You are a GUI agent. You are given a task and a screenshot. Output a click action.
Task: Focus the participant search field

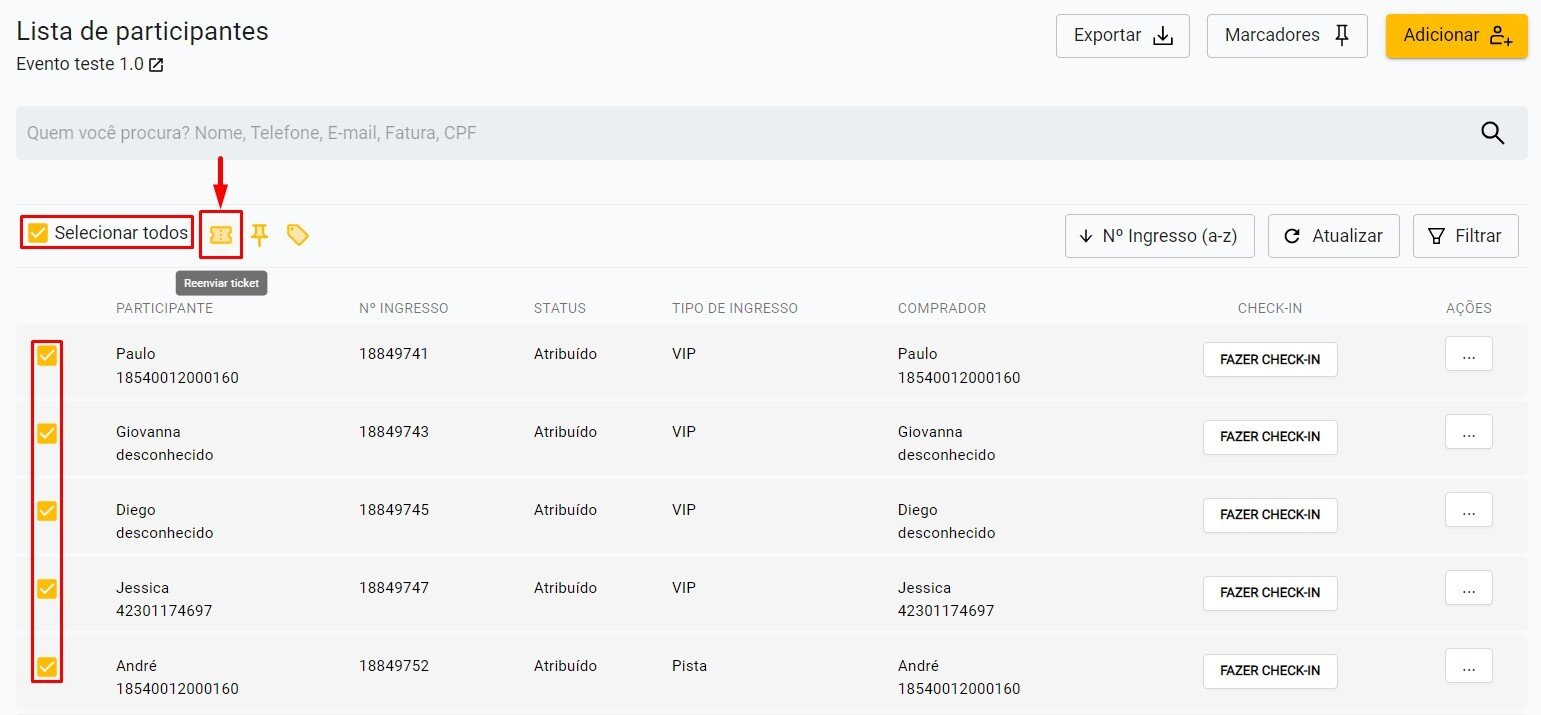740,133
